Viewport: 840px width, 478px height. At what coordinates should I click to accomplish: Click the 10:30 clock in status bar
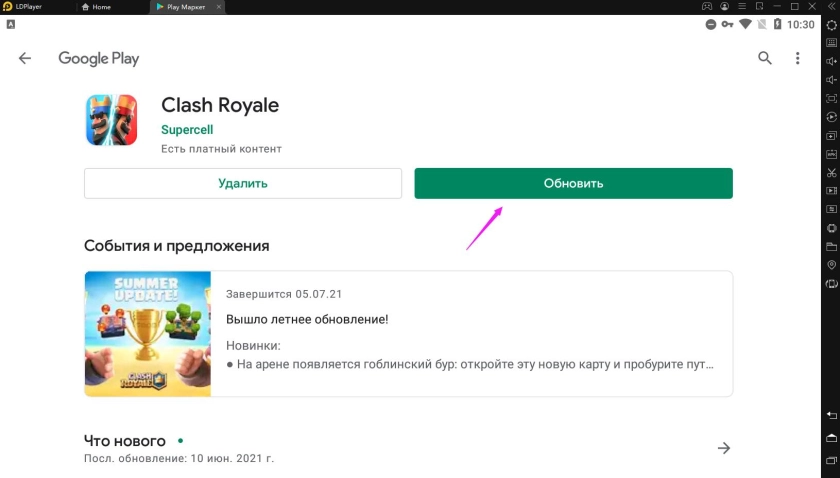click(800, 25)
